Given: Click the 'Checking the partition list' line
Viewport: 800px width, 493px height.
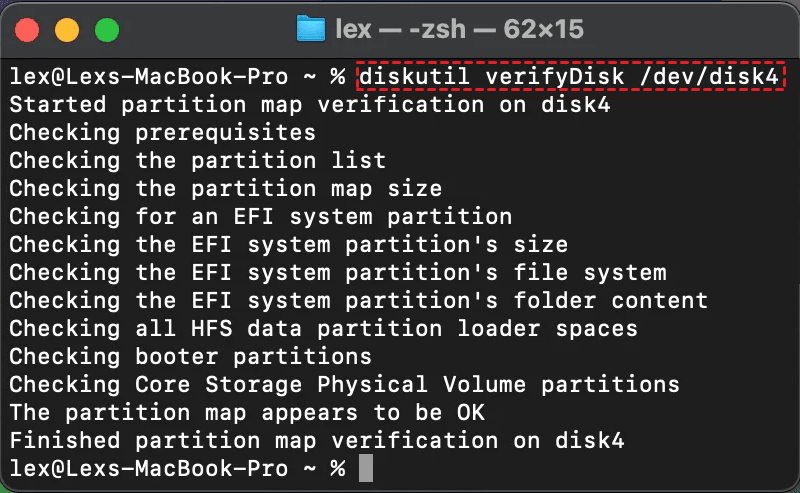Looking at the screenshot, I should (x=197, y=160).
